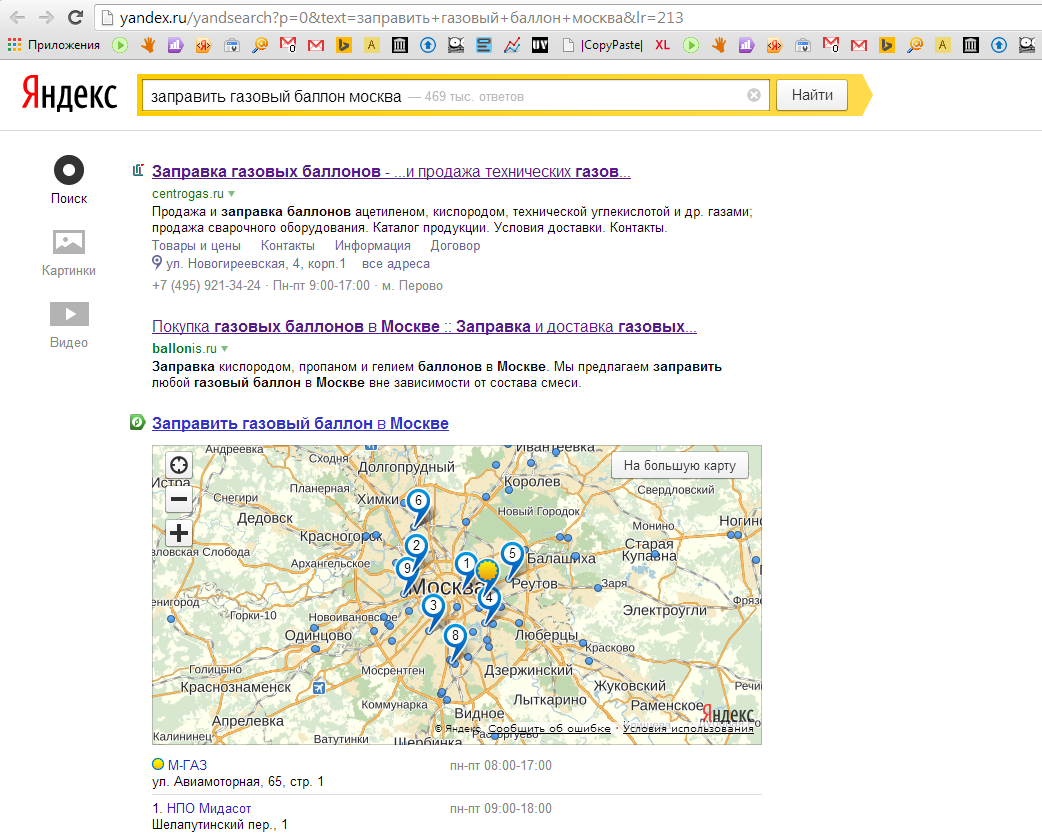Screen dimensions: 1042x835
Task: Switch to Видео search
Action: [x=69, y=325]
